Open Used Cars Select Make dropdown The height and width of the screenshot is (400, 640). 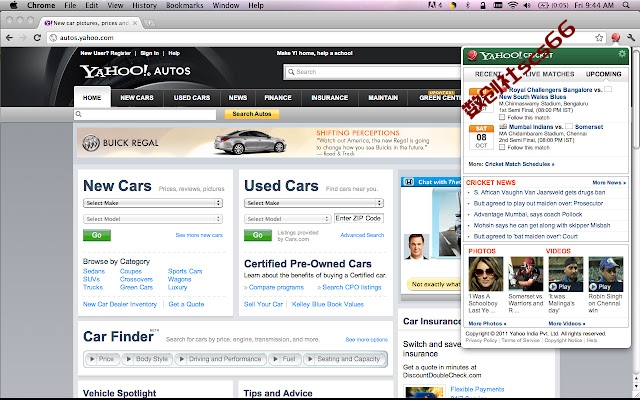[x=314, y=203]
